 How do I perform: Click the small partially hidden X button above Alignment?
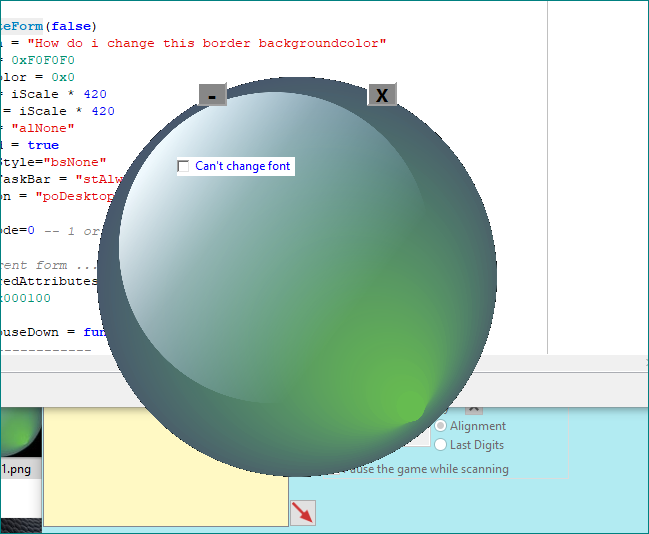coord(474,409)
